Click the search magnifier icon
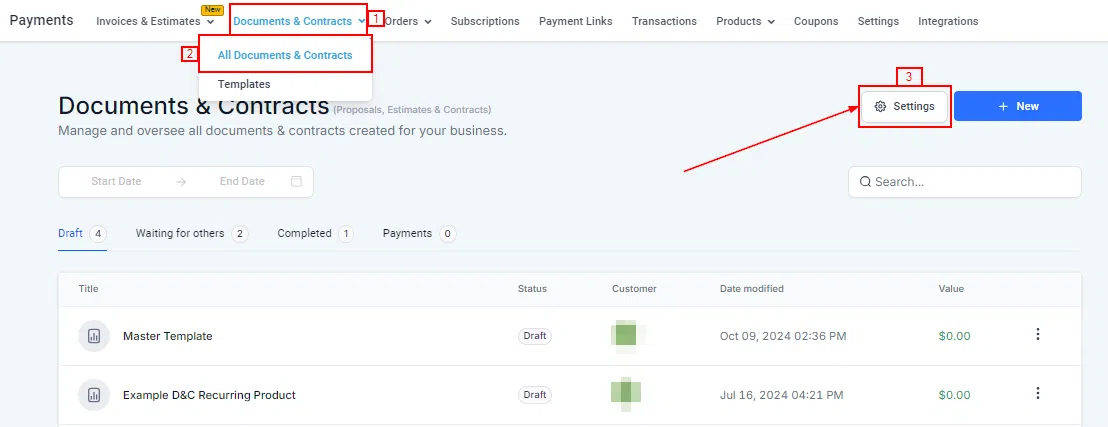Viewport: 1108px width, 427px height. coord(865,182)
